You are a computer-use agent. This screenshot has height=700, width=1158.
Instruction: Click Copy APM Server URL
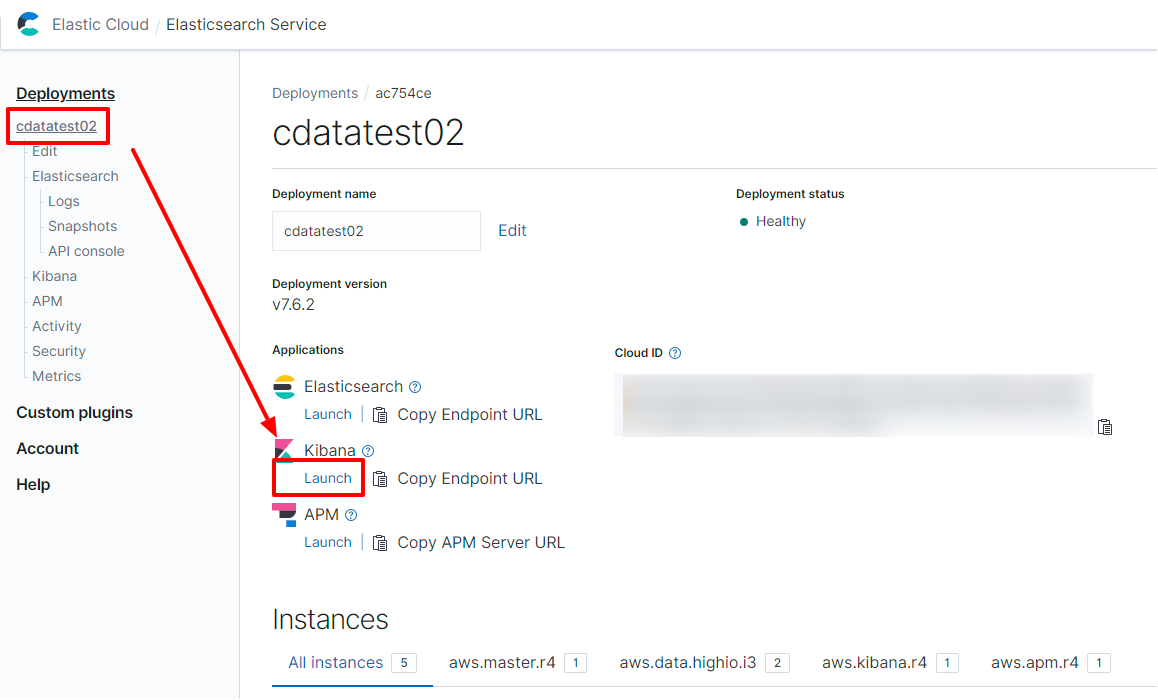481,543
